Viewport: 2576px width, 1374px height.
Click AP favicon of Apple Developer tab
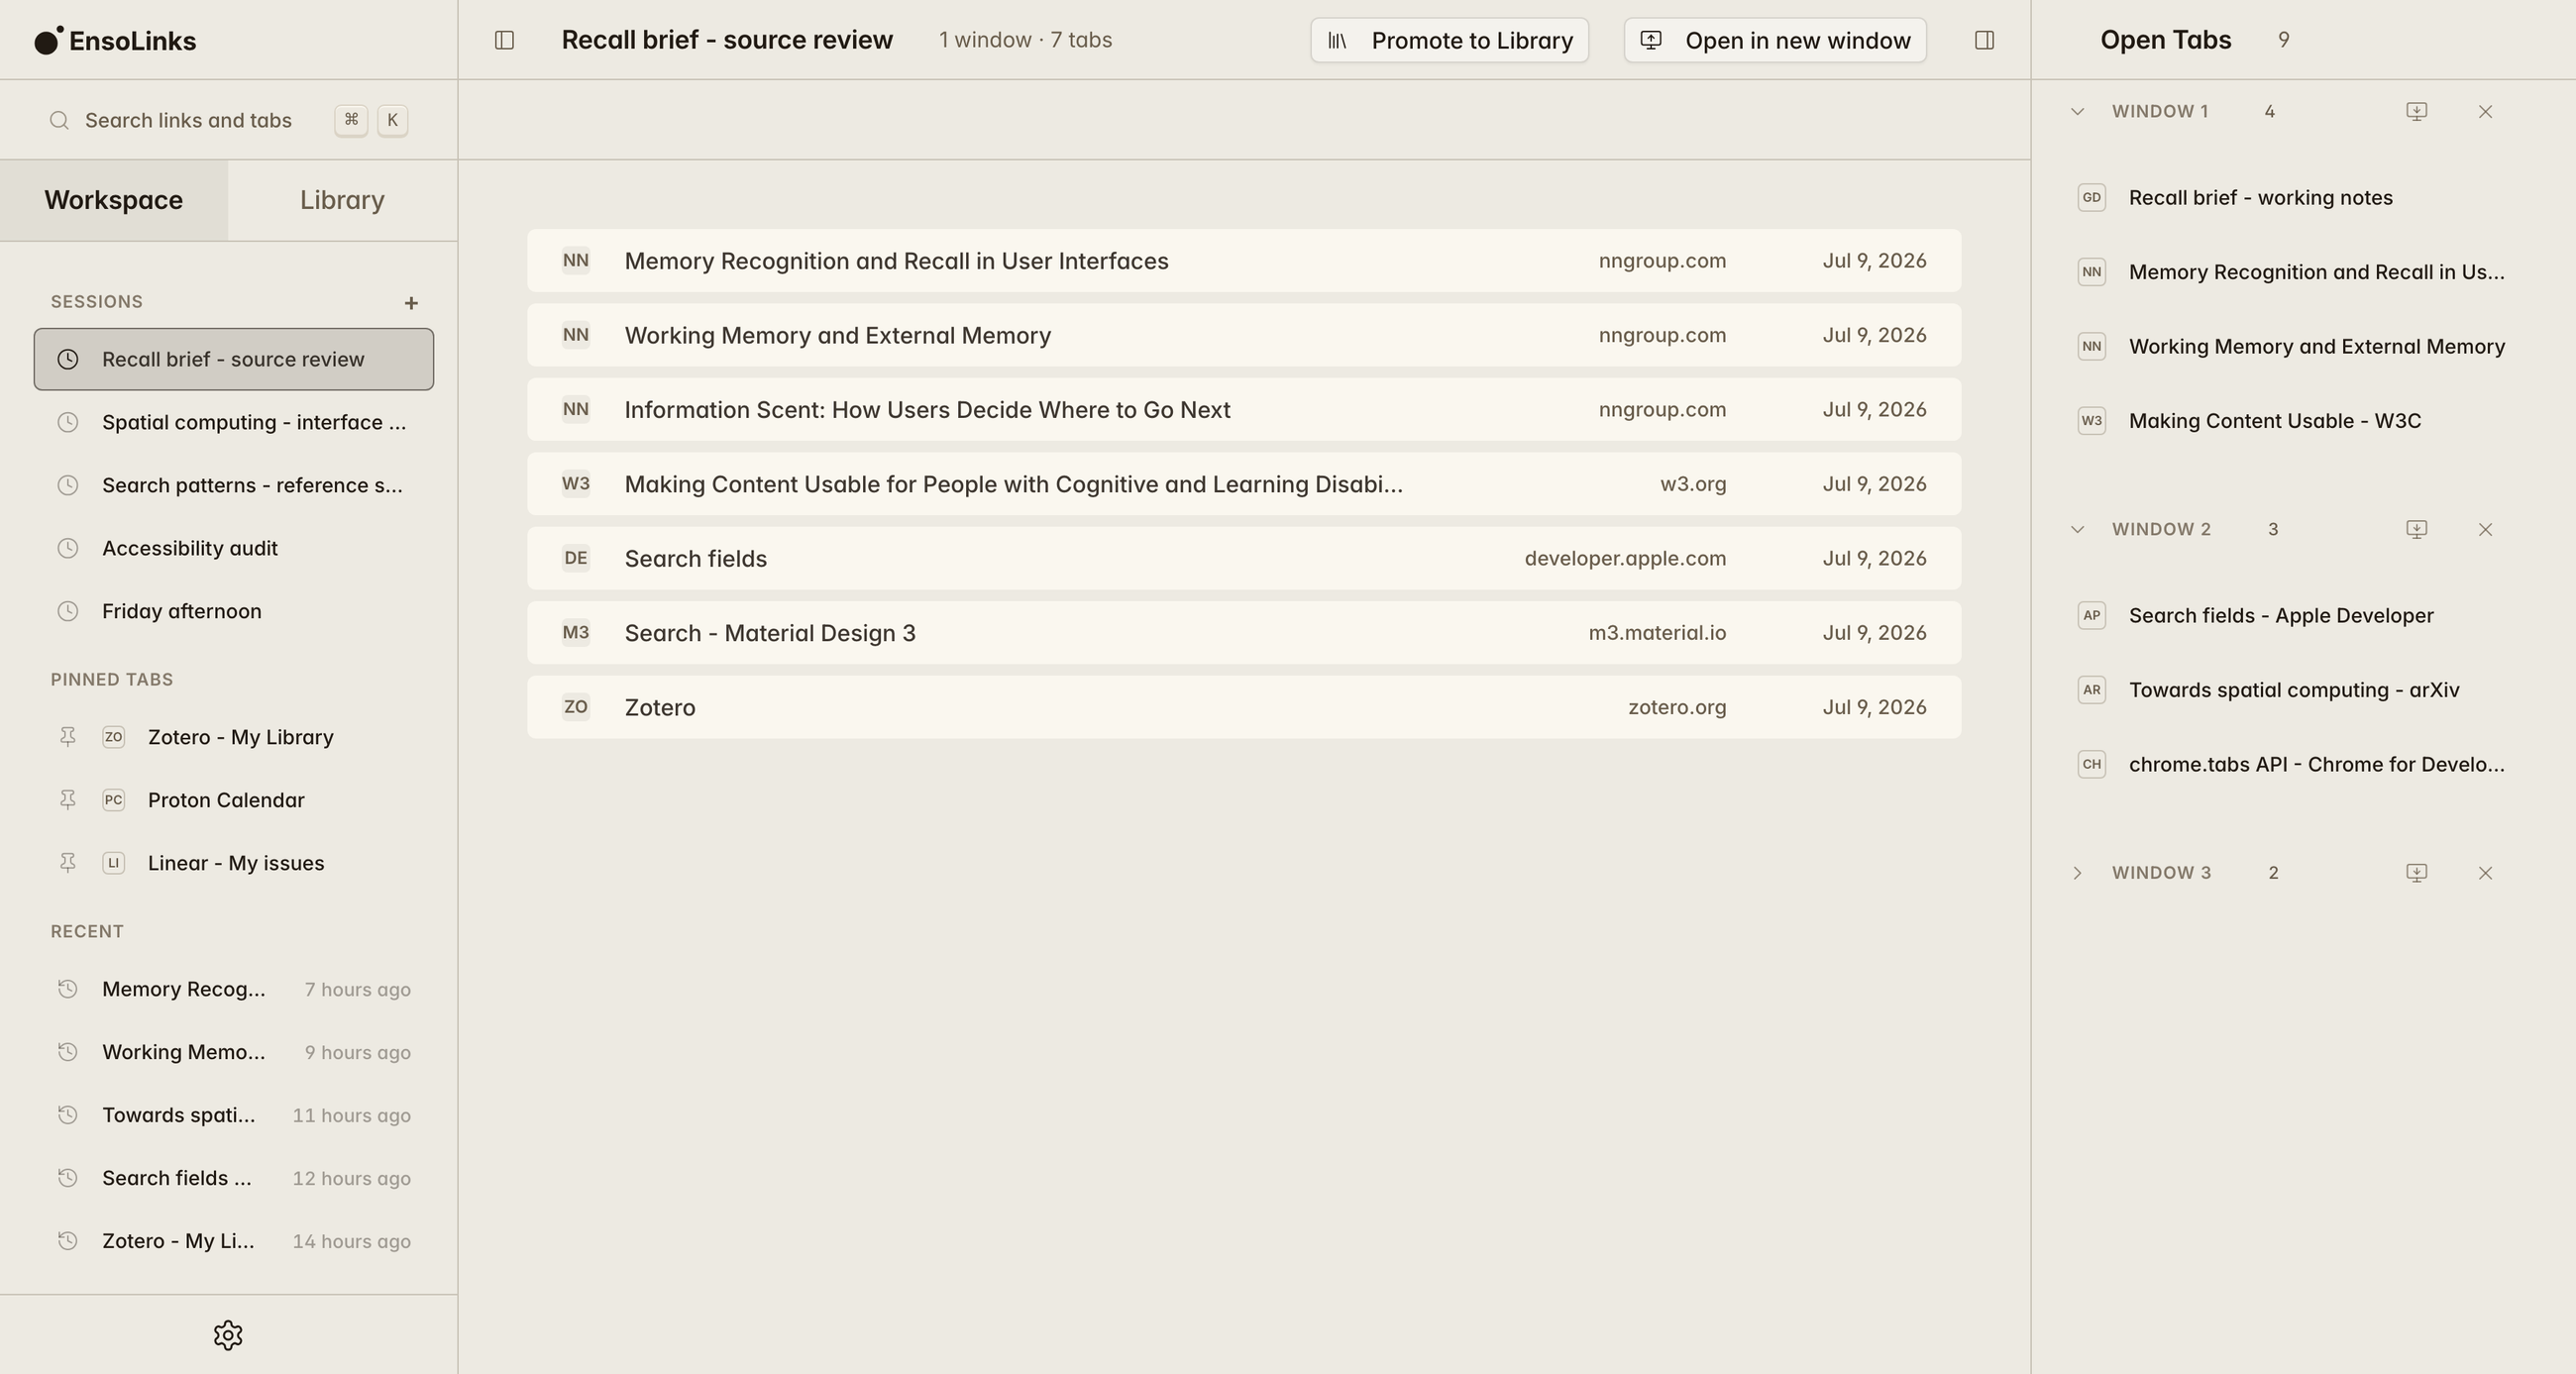coord(2092,616)
